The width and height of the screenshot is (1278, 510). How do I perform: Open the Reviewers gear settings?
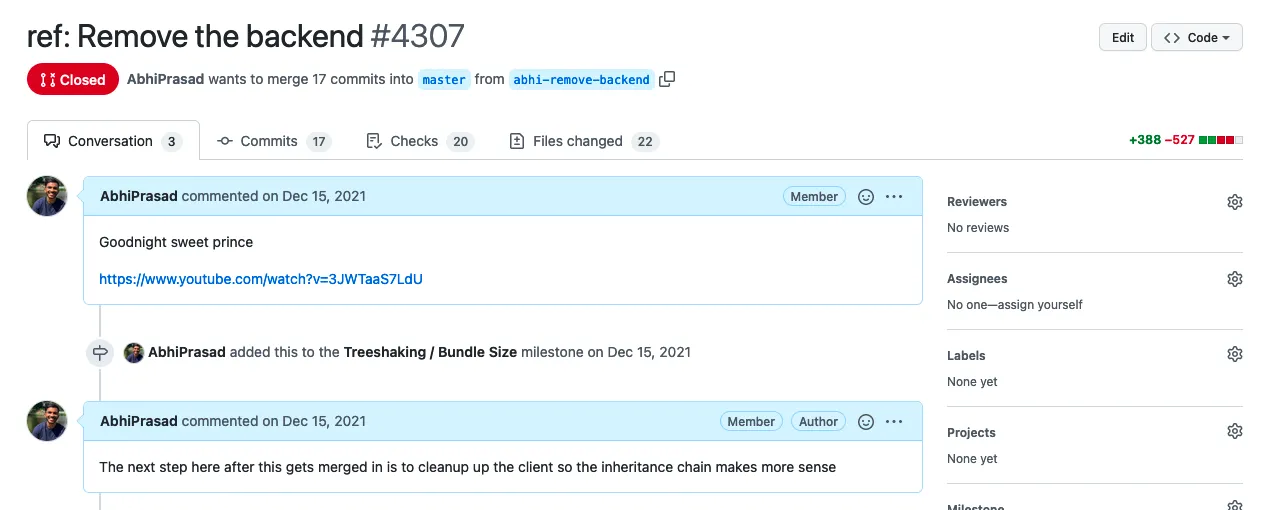[1234, 202]
